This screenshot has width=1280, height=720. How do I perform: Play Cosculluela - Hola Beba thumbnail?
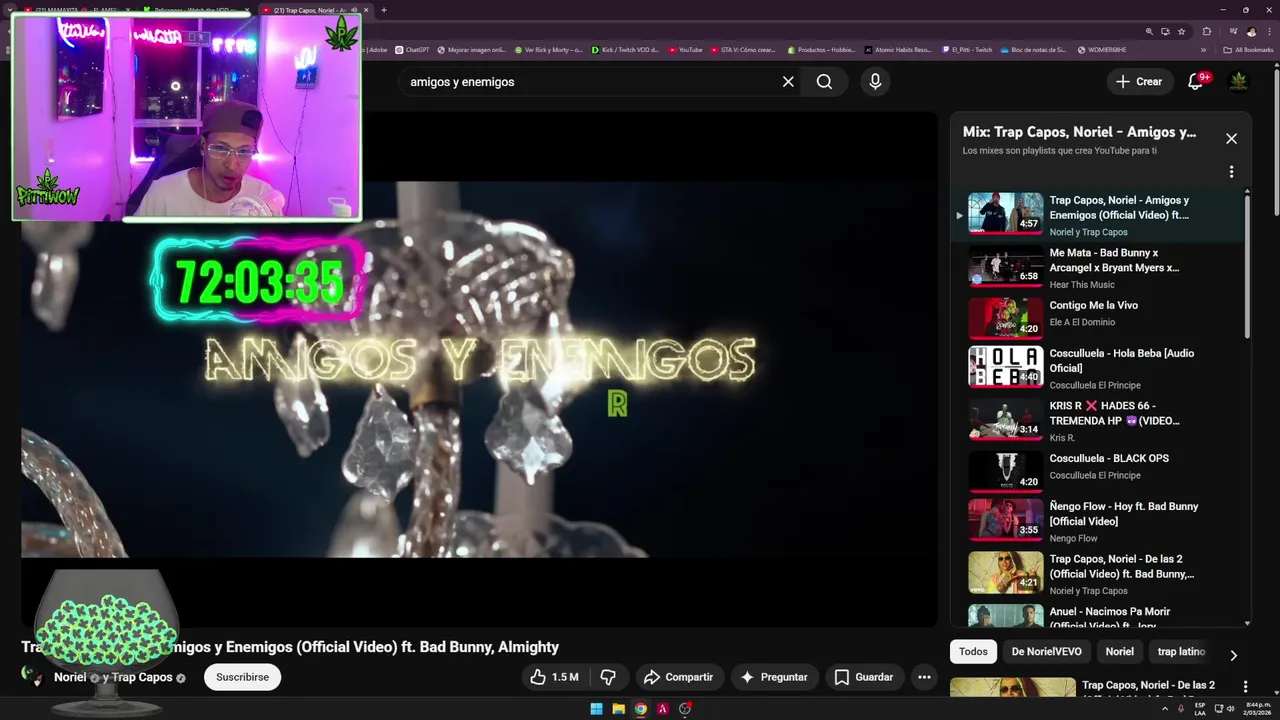[x=1005, y=367]
